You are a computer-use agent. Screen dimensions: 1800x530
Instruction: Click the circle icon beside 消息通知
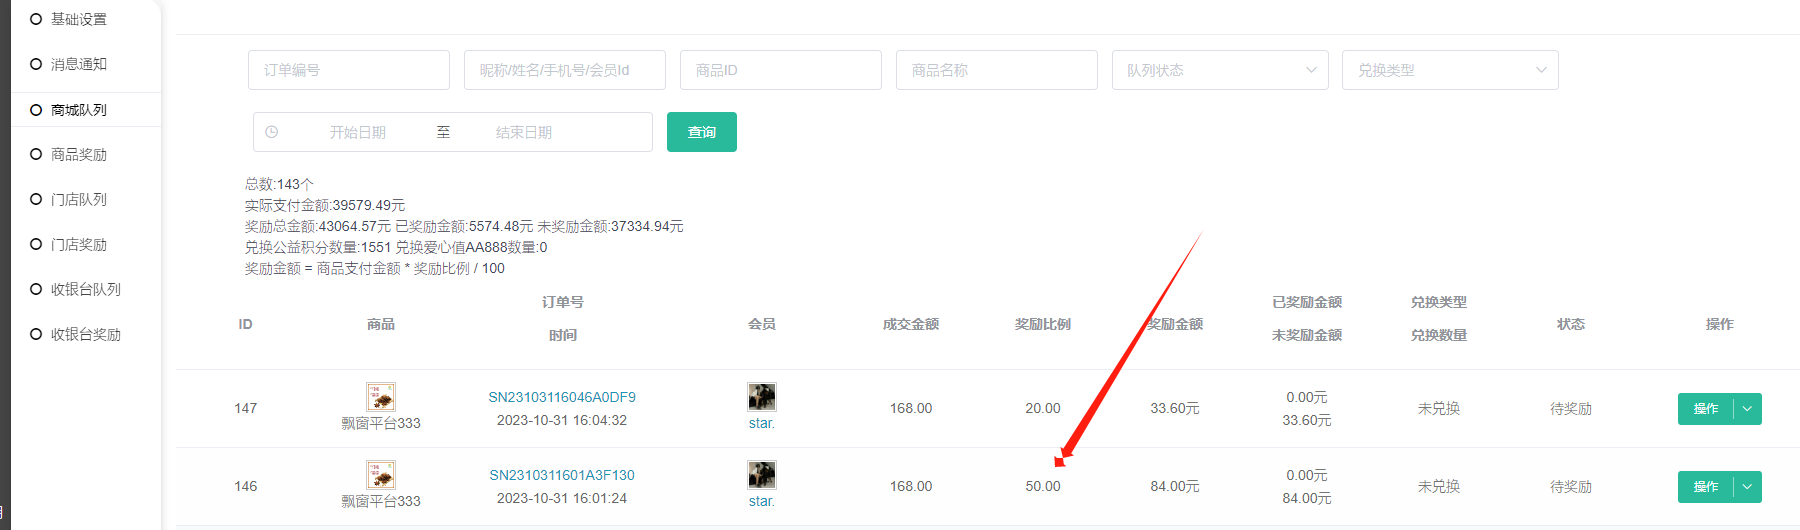pos(36,64)
